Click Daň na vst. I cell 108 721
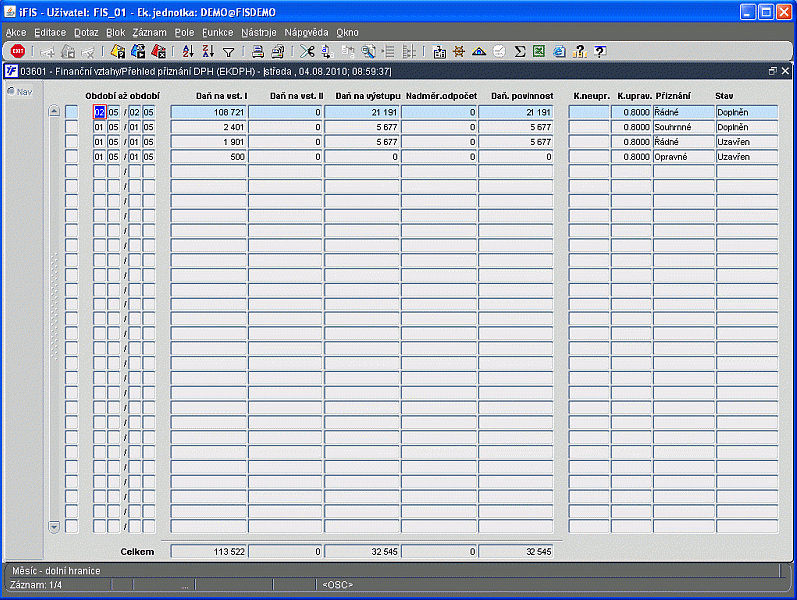The width and height of the screenshot is (797, 600). click(208, 112)
